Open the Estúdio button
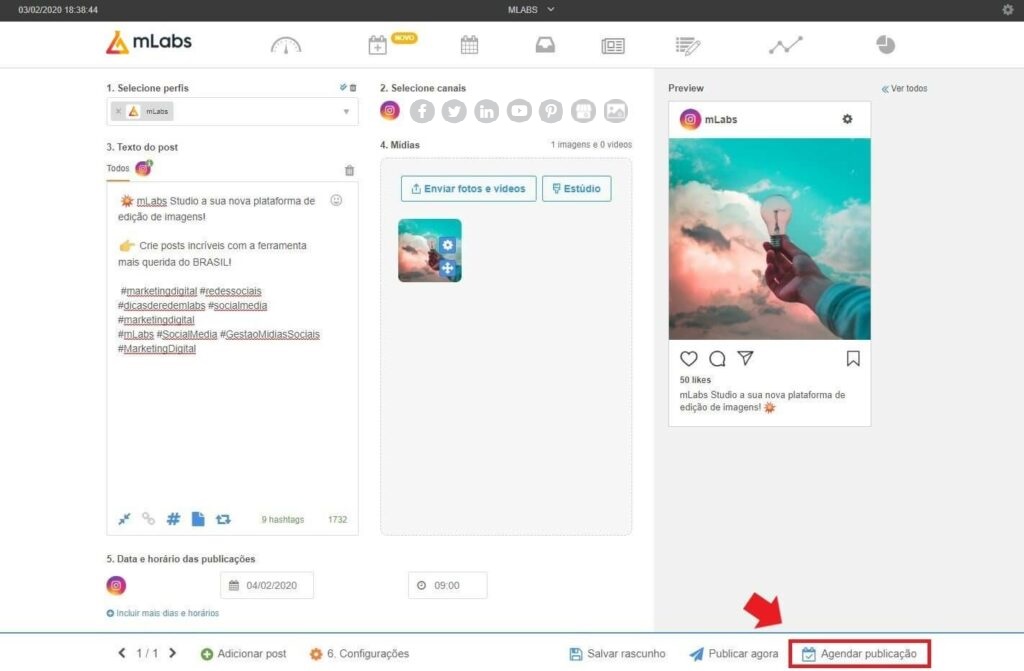Image resolution: width=1024 pixels, height=671 pixels. point(577,189)
